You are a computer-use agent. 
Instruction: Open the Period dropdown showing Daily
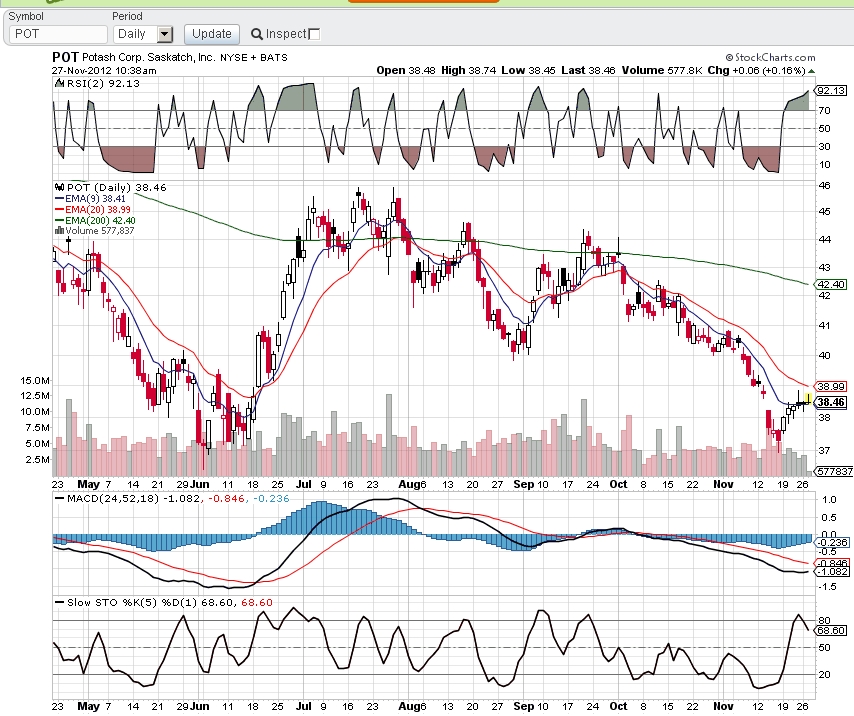click(143, 34)
